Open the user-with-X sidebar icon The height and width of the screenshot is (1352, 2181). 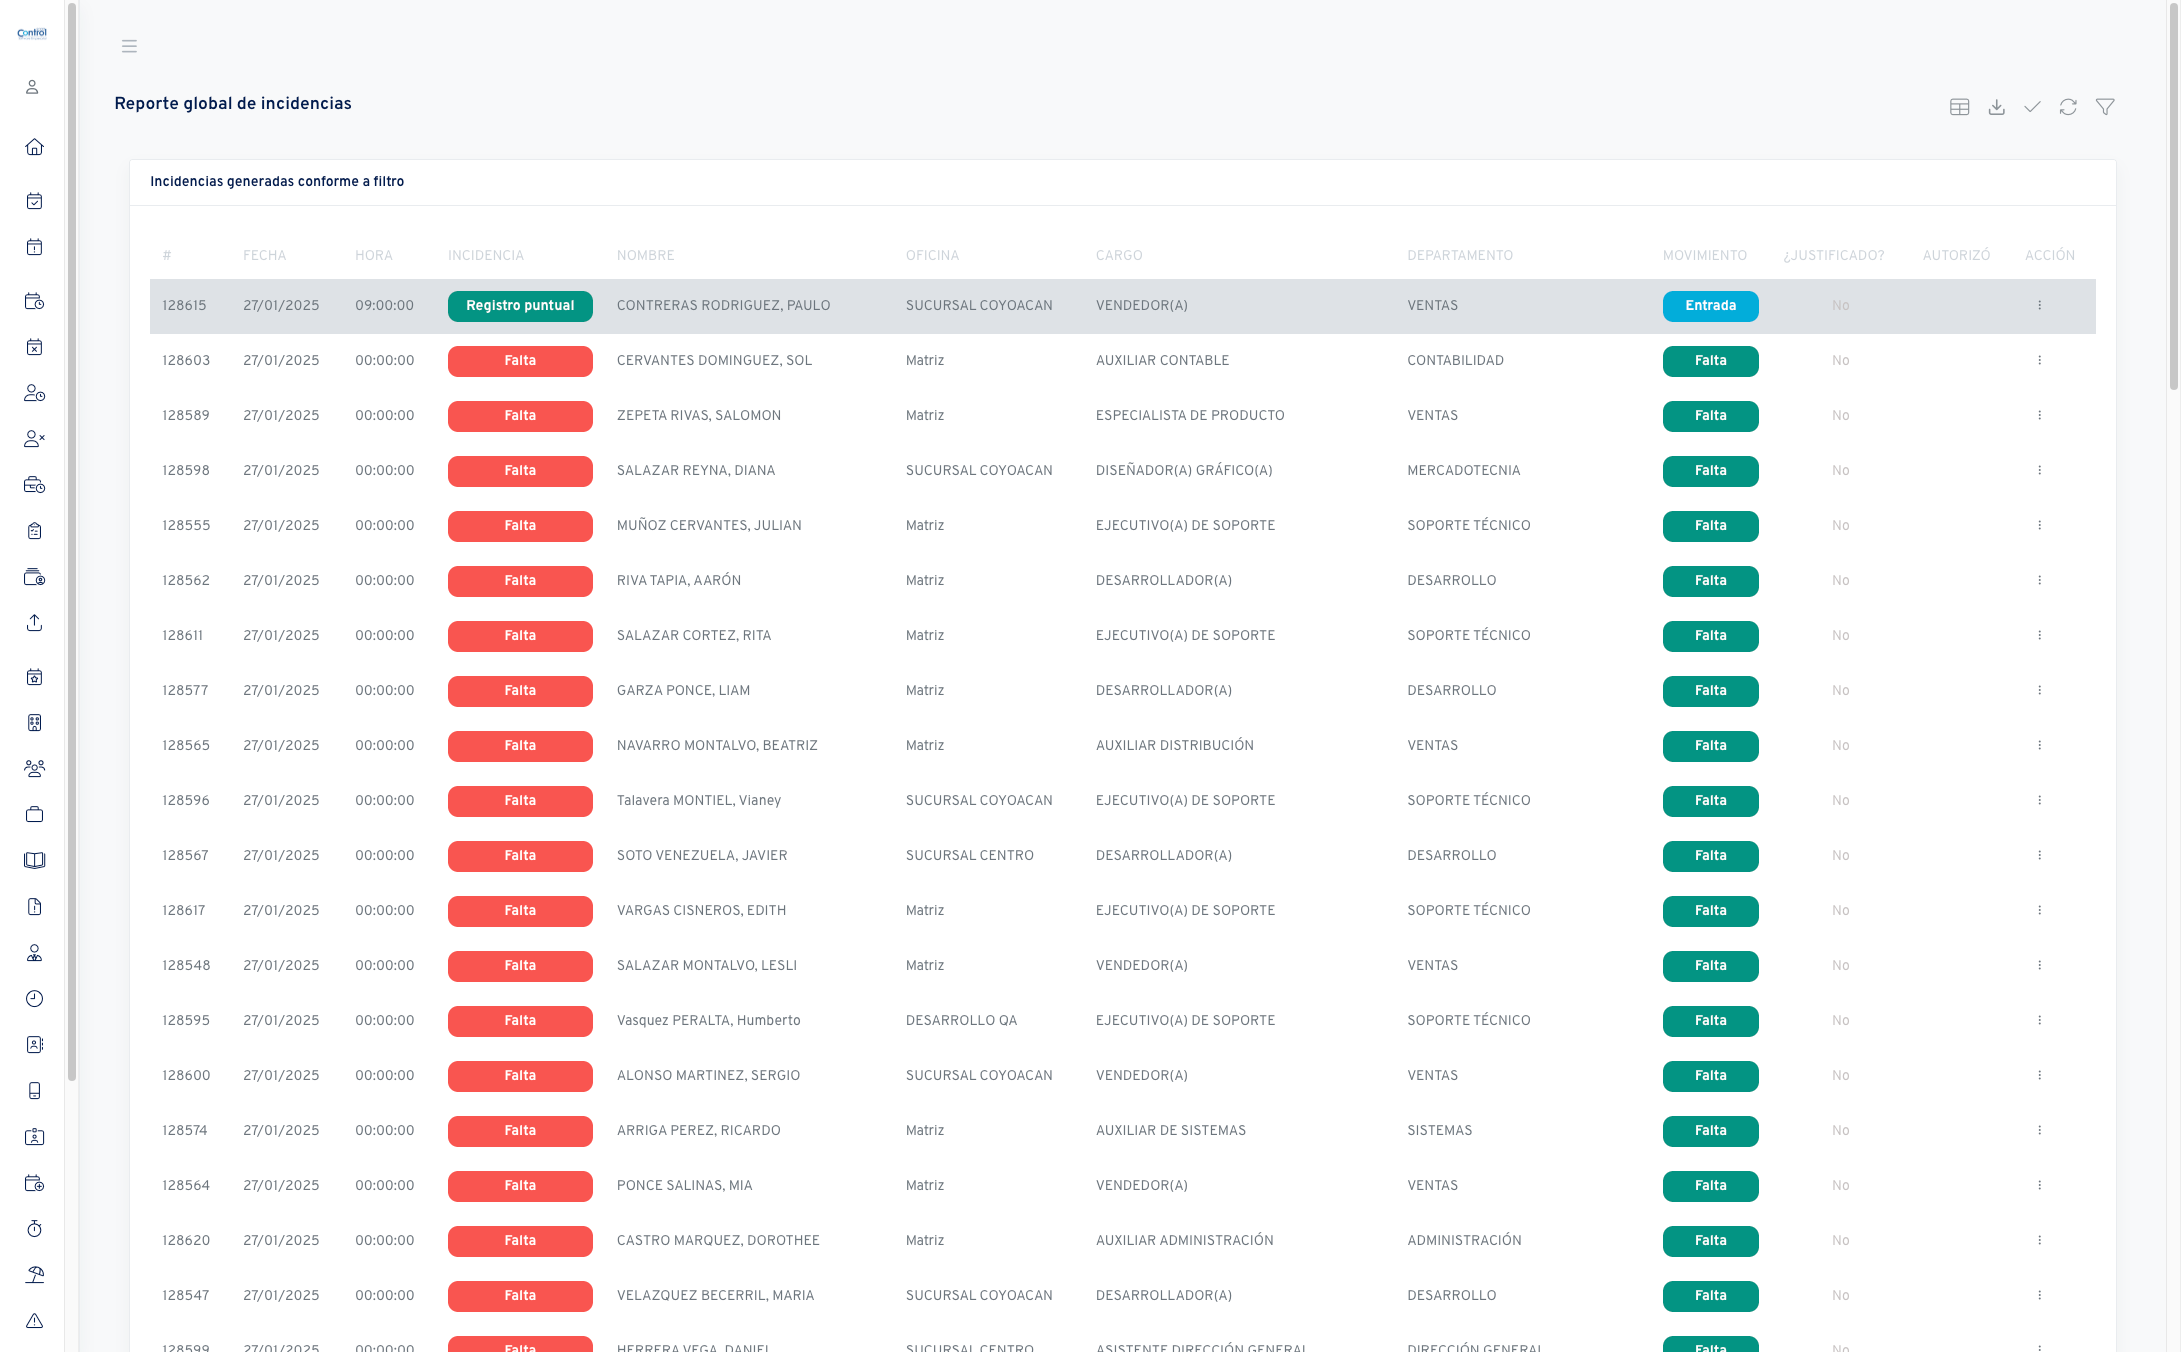coord(34,439)
